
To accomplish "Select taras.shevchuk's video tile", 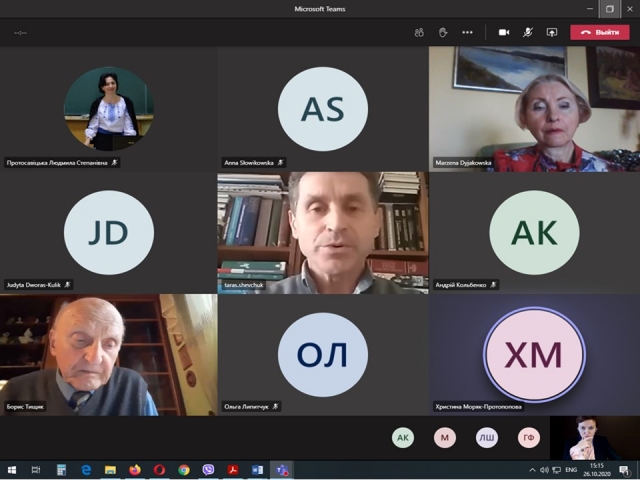I will point(323,233).
